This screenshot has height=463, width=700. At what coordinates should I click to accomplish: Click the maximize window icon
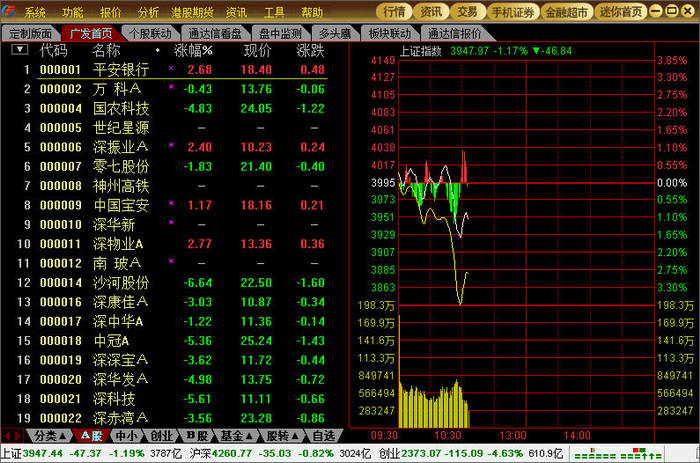pos(671,11)
